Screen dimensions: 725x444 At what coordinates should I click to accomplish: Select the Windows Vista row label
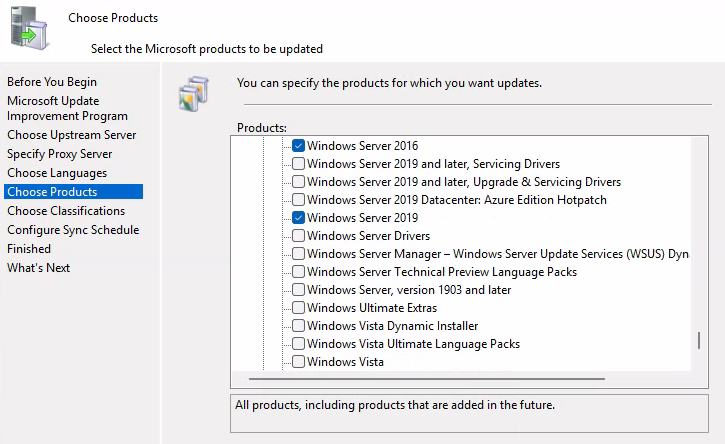(345, 362)
